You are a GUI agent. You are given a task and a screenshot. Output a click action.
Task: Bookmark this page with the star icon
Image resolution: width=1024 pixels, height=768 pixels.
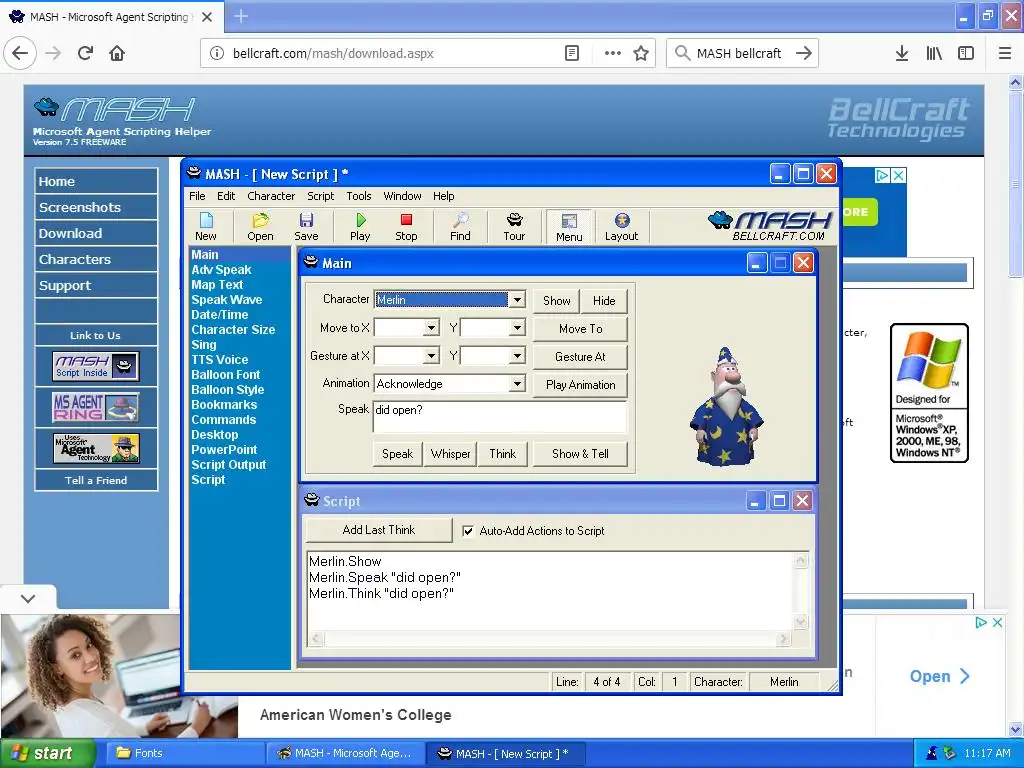tap(641, 53)
